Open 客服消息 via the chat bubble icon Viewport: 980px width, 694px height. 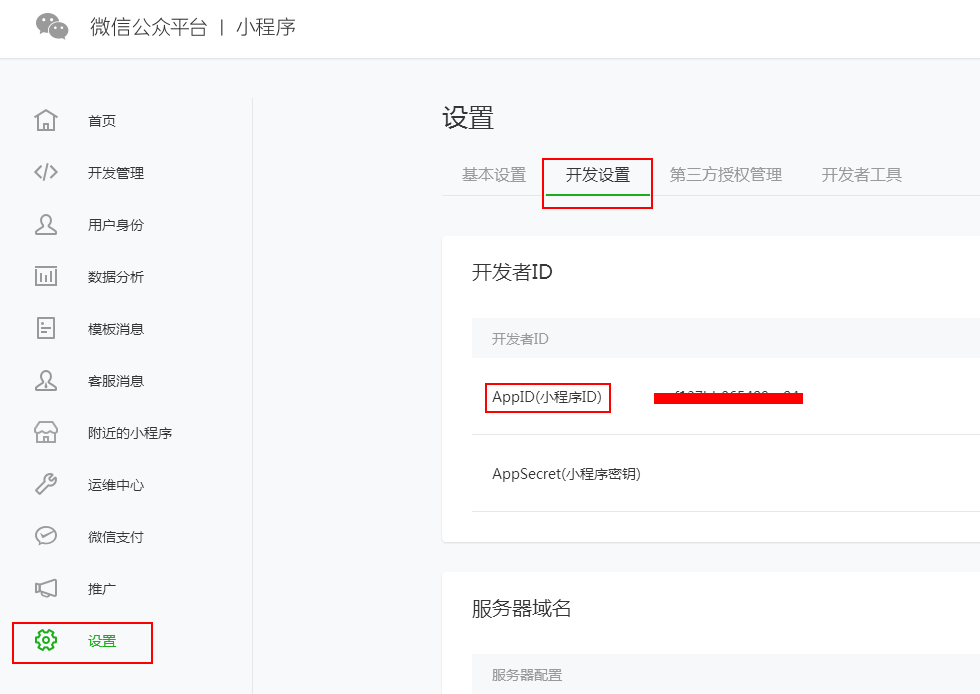46,380
